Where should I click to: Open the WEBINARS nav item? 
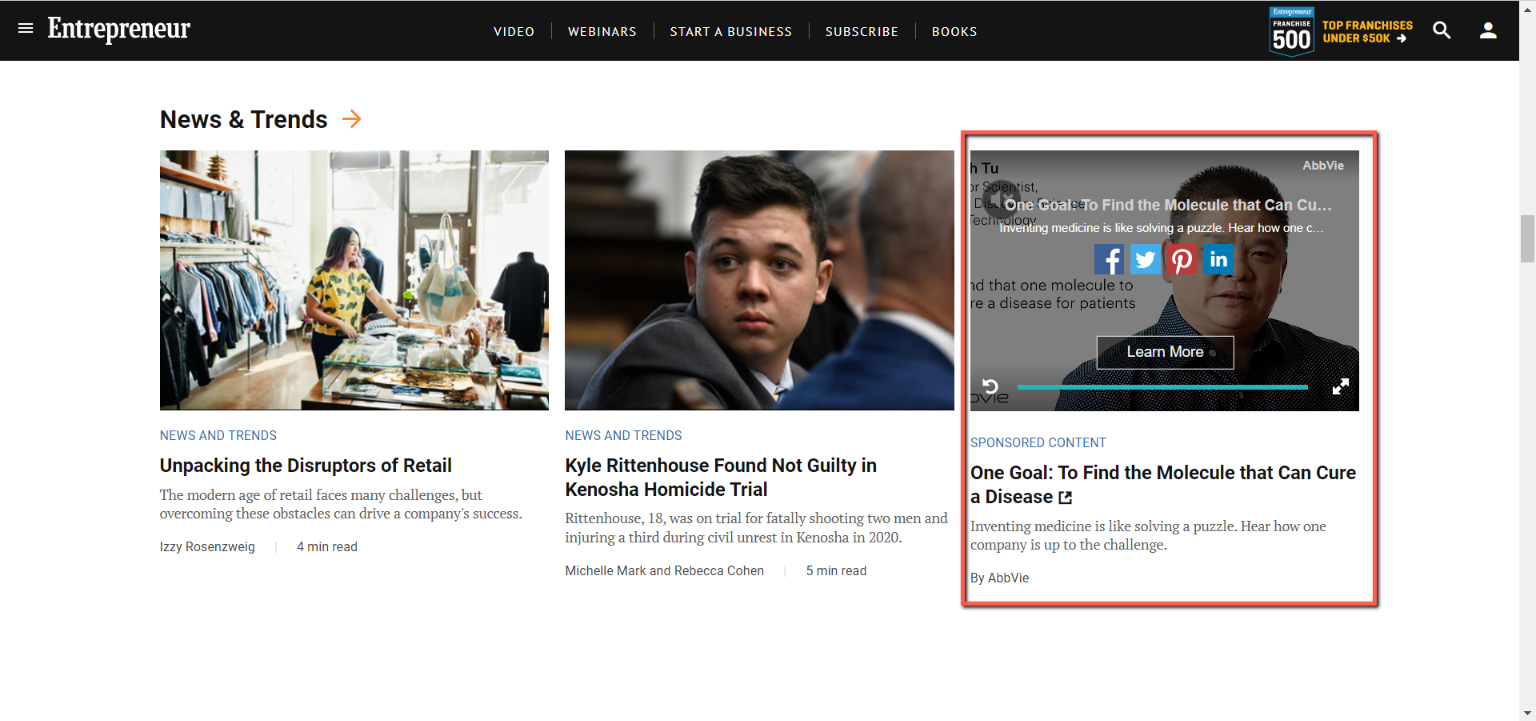click(x=602, y=31)
